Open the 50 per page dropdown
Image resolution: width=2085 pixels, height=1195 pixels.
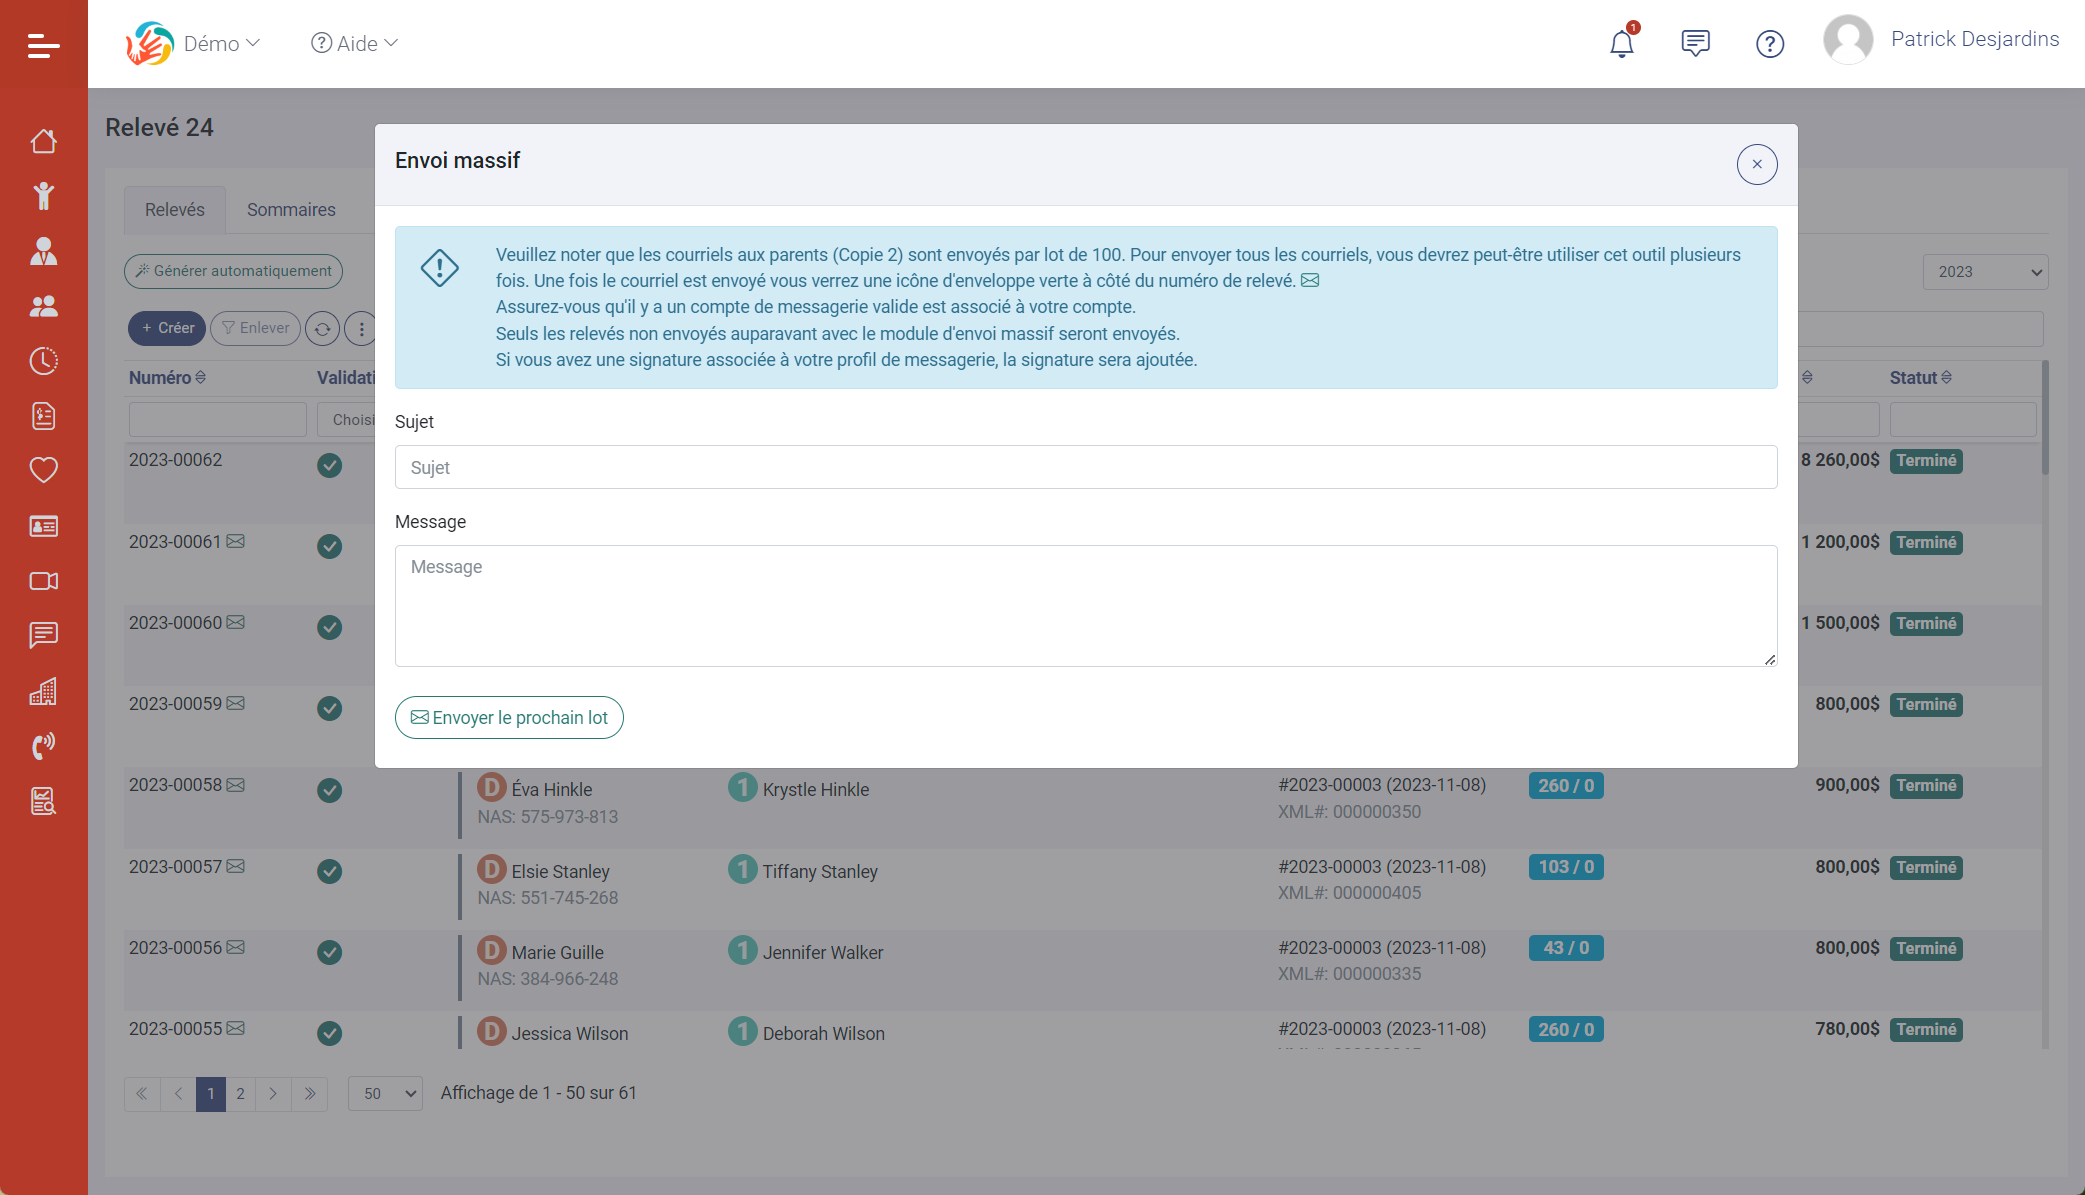click(385, 1093)
